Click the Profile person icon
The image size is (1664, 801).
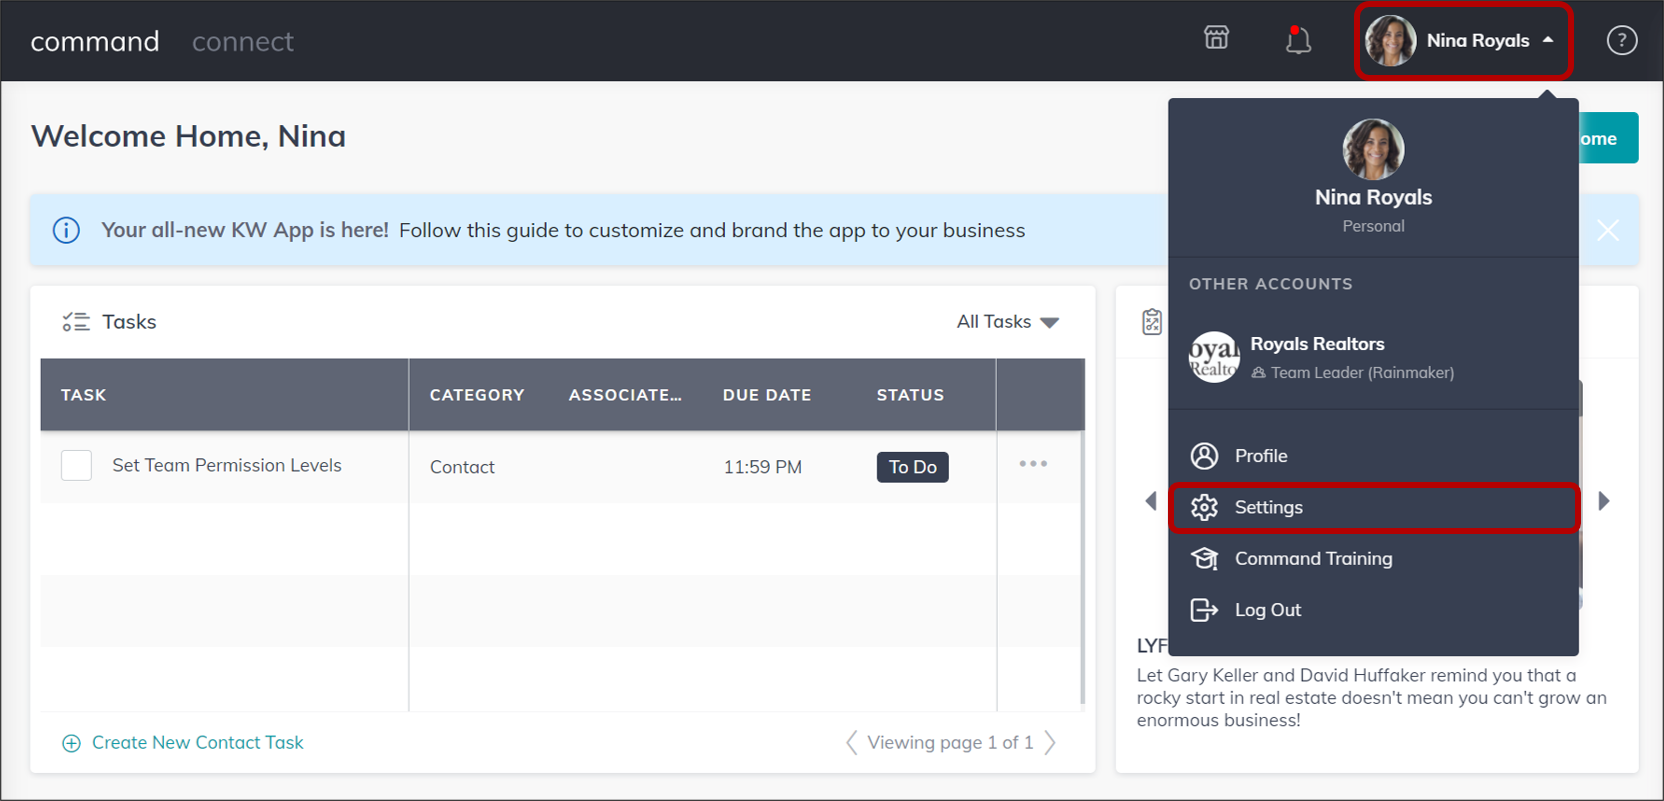(x=1204, y=456)
